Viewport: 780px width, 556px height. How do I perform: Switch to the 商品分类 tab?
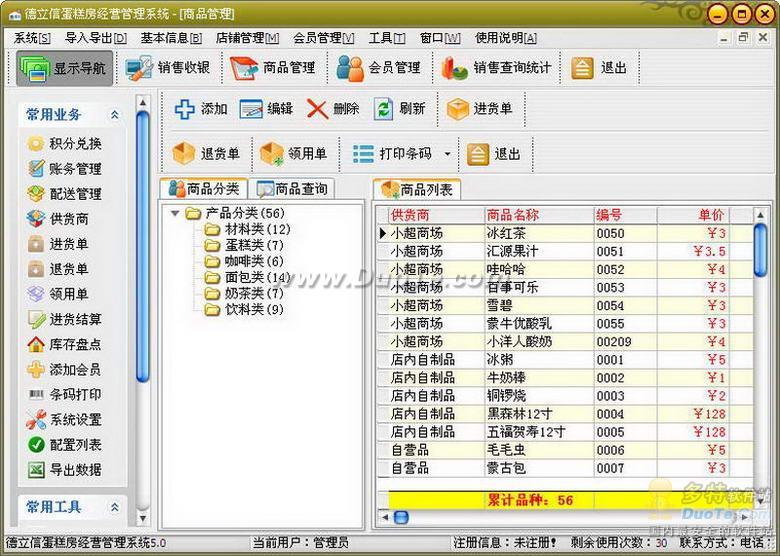tap(204, 189)
